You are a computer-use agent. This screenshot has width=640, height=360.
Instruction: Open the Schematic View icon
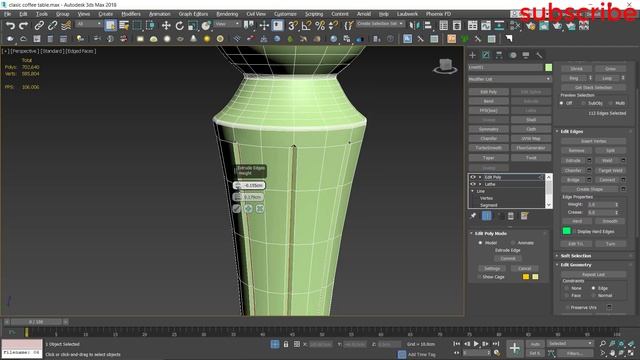pos(499,26)
